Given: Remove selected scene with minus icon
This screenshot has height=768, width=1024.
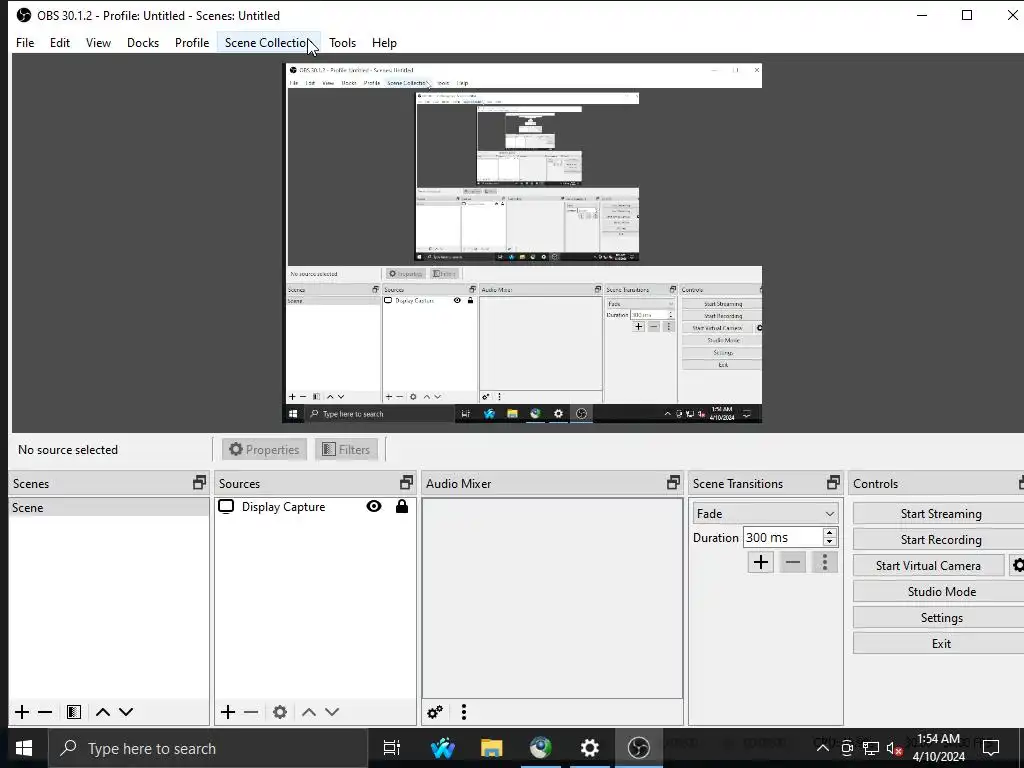Looking at the screenshot, I should (x=45, y=712).
